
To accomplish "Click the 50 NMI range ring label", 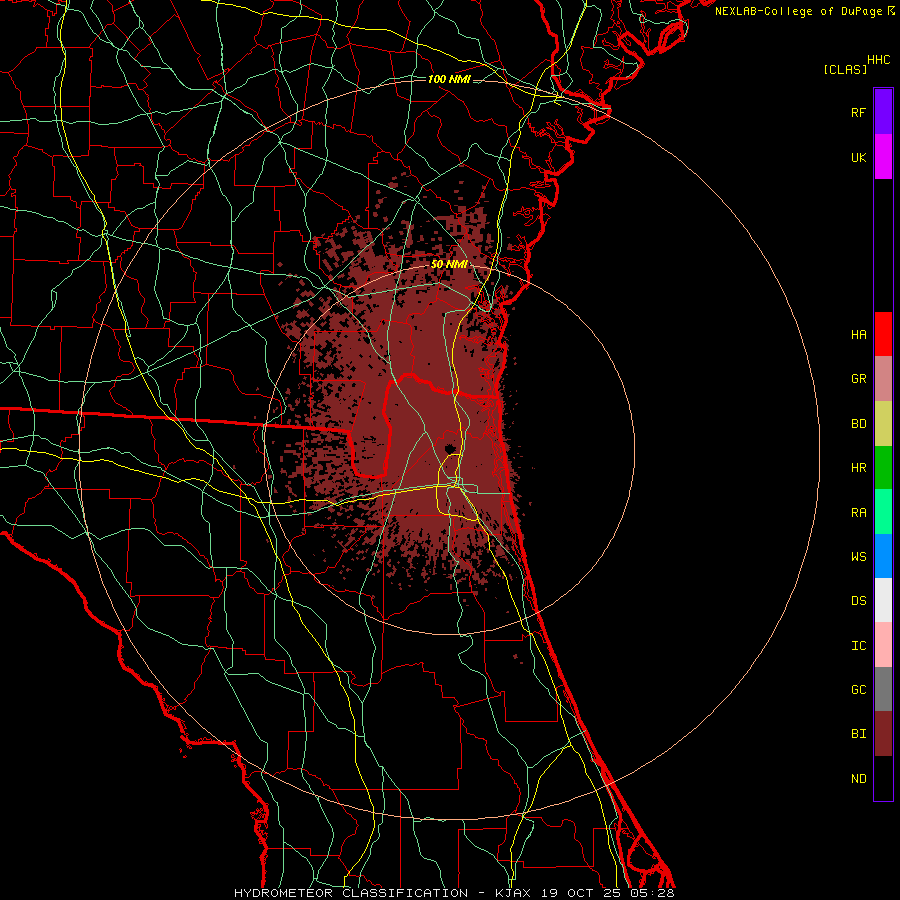I will tap(449, 265).
